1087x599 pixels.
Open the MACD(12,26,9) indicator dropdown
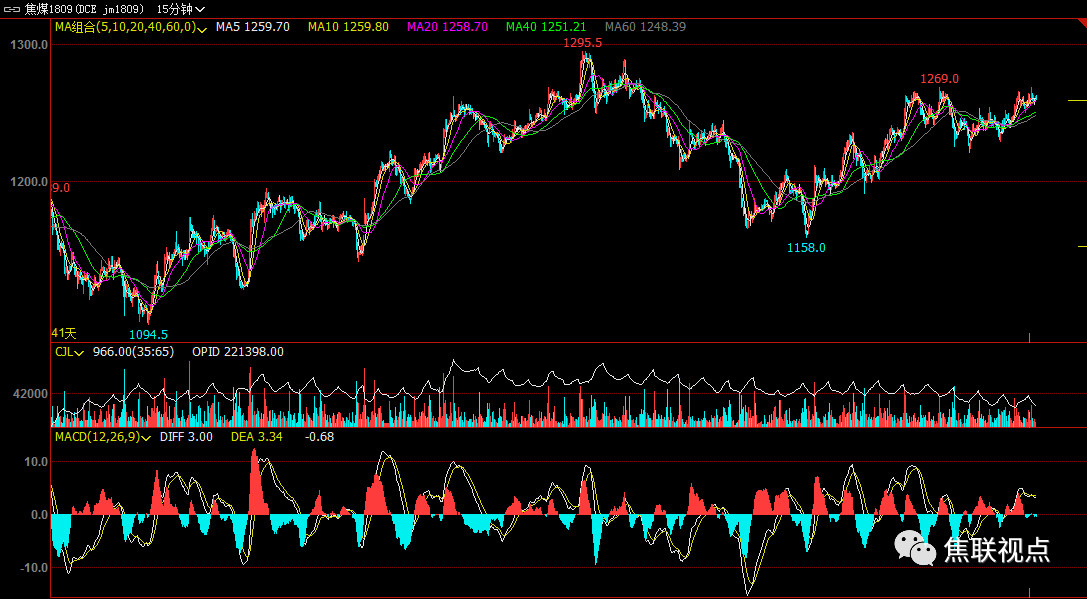(x=103, y=437)
